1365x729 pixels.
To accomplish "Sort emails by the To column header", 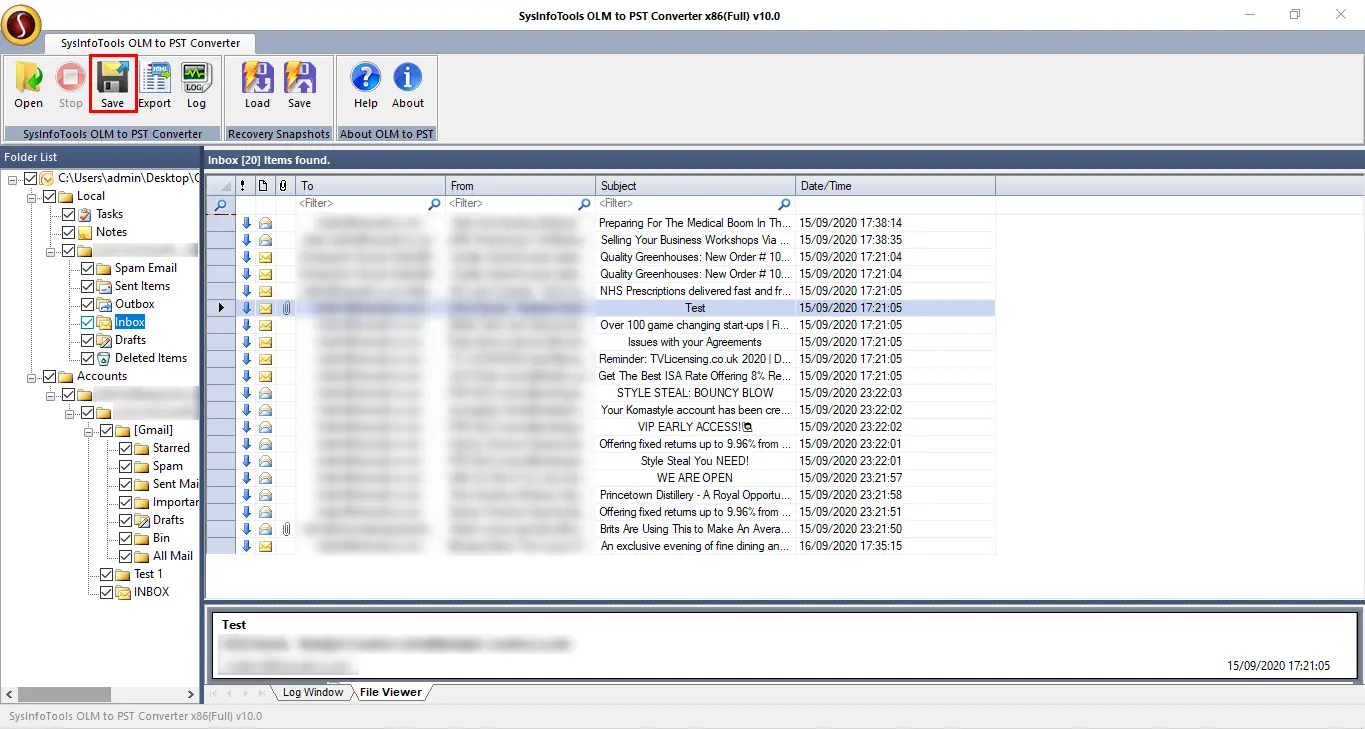I will pyautogui.click(x=371, y=186).
